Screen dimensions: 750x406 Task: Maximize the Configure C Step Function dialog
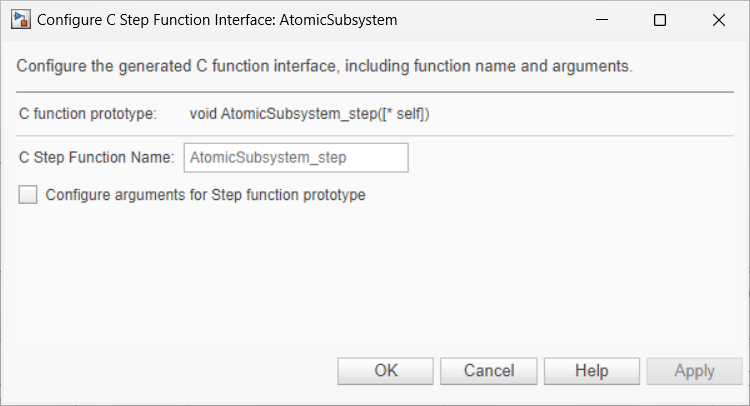tap(659, 19)
